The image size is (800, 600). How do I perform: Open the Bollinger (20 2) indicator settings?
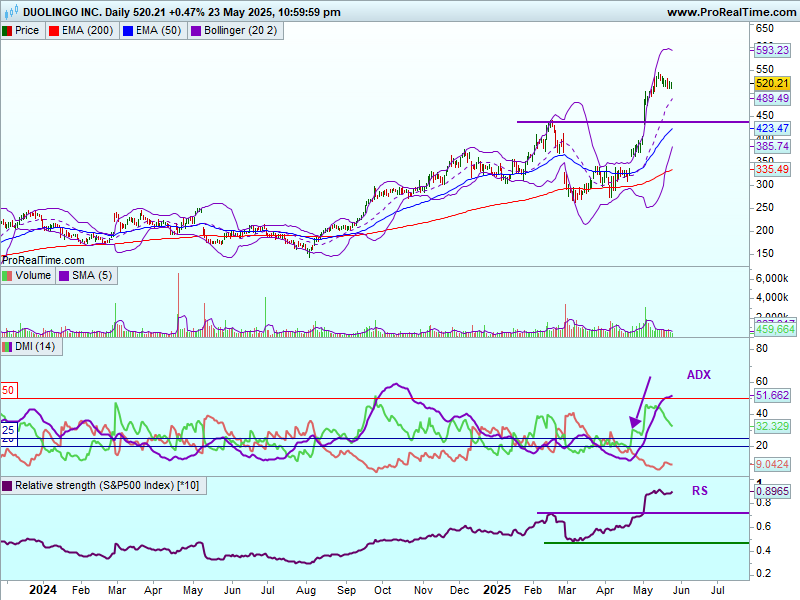pyautogui.click(x=240, y=31)
